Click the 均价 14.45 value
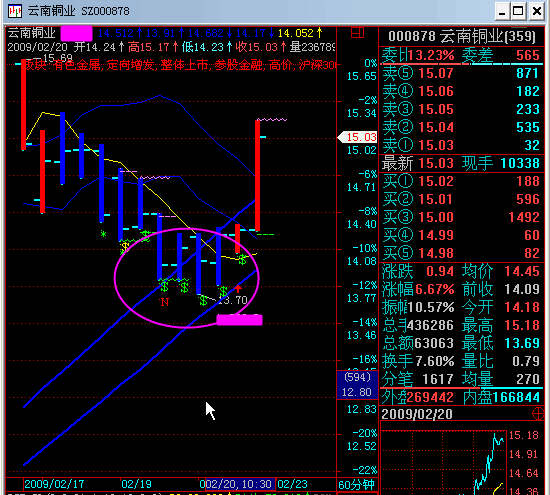Viewport: 550px width, 495px height. tap(522, 271)
